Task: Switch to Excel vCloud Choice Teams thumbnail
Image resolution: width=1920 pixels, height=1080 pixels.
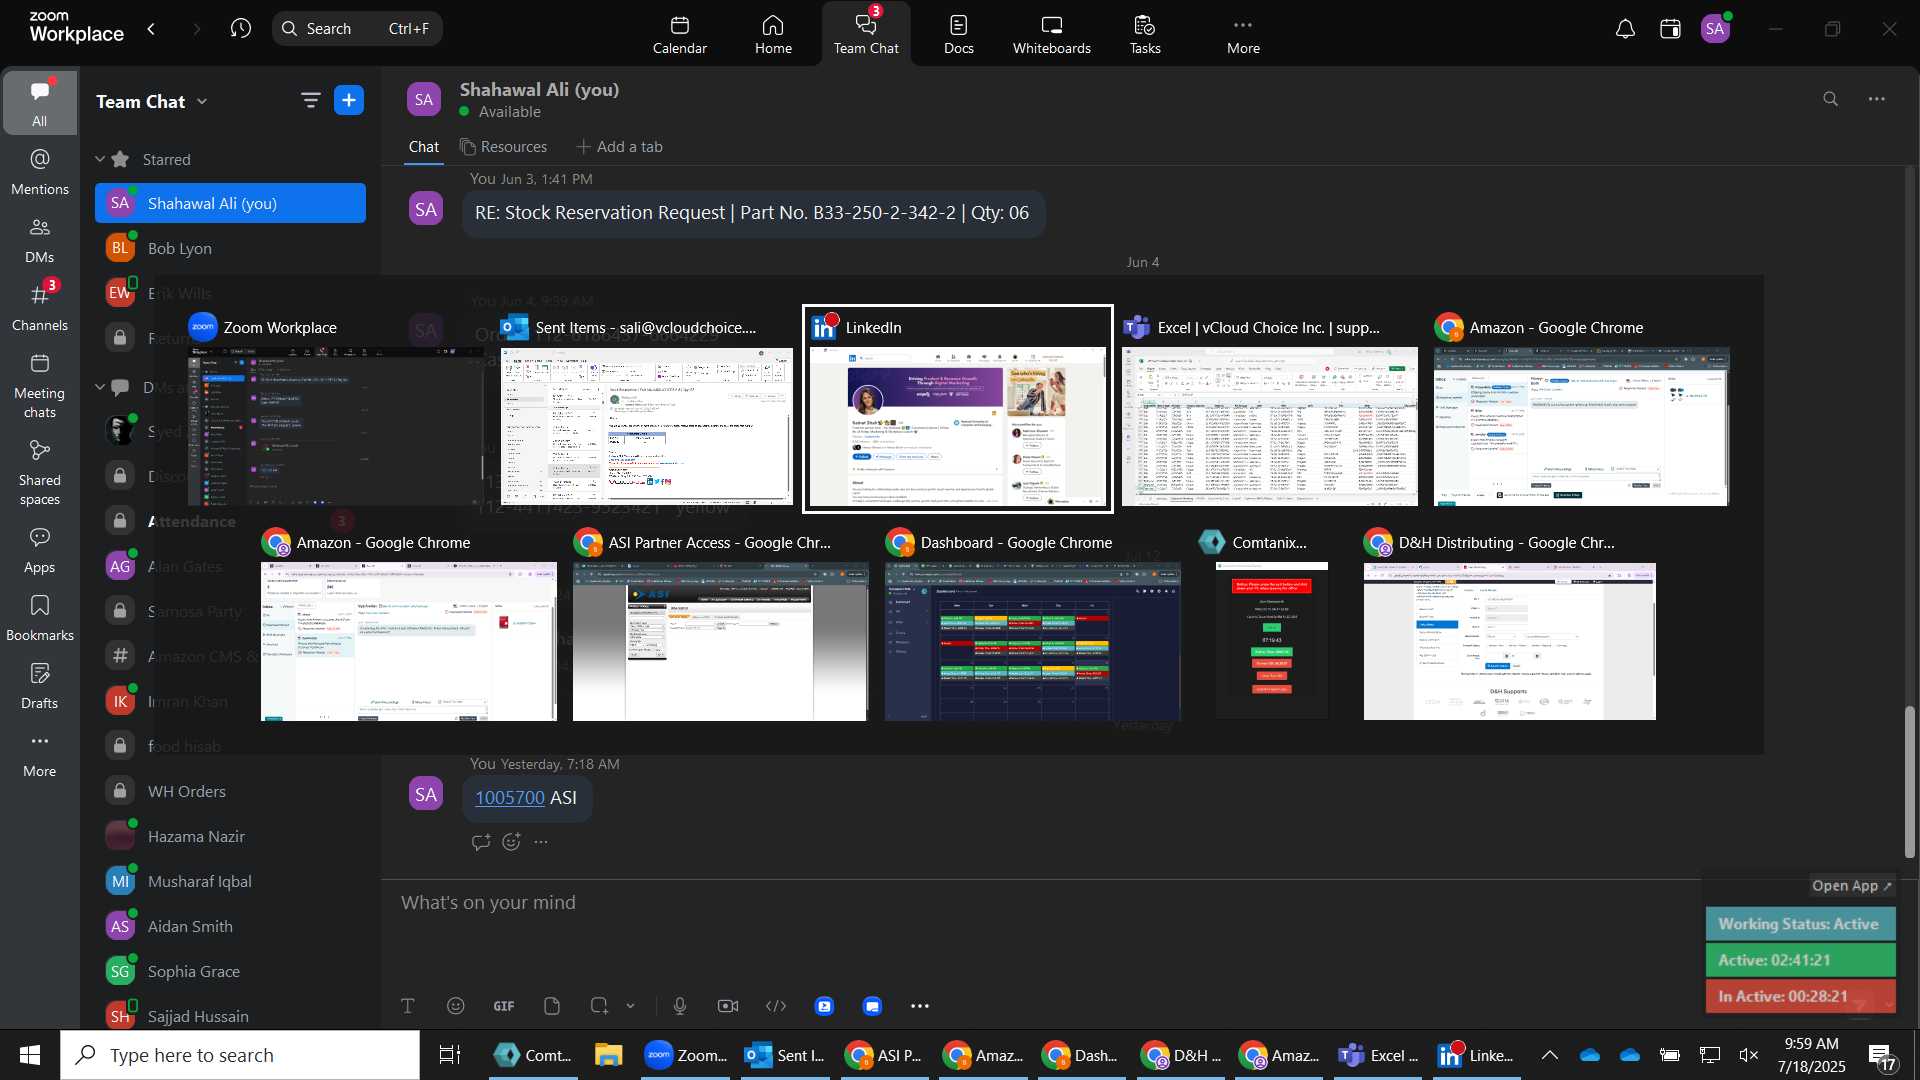Action: [1270, 409]
